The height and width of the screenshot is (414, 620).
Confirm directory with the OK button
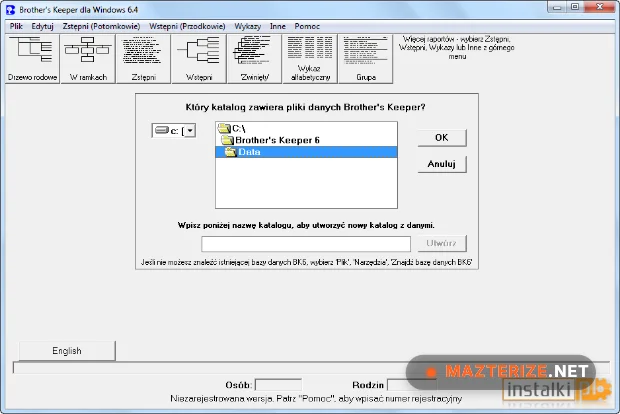pos(442,138)
